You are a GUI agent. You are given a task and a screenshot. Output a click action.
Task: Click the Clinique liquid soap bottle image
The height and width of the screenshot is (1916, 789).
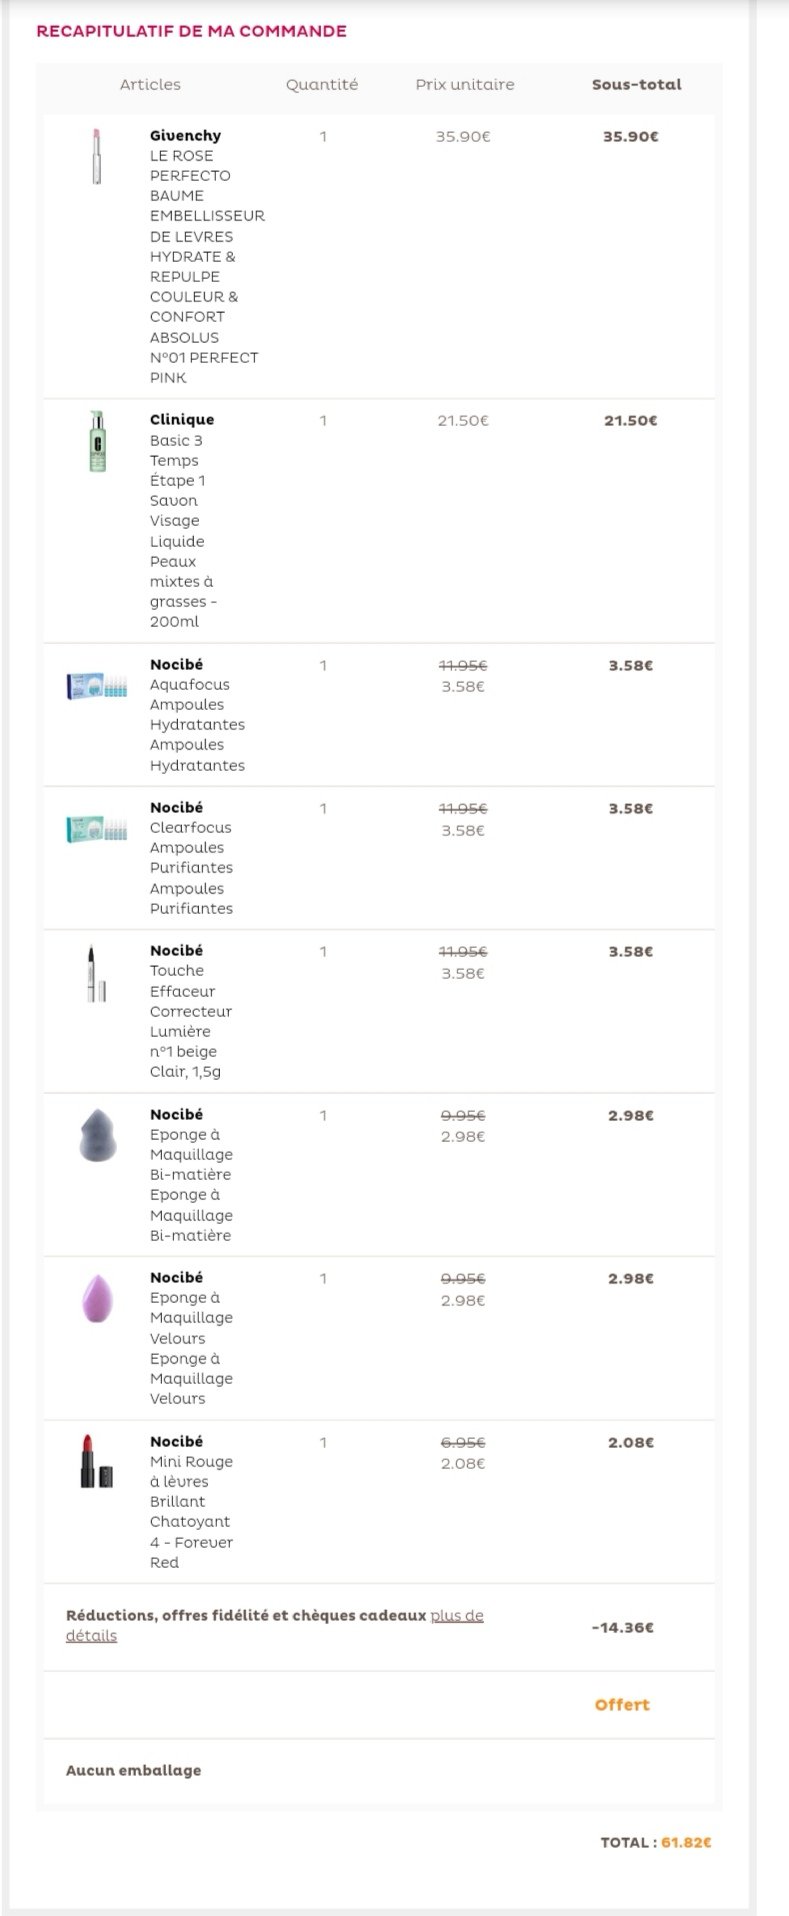(x=97, y=440)
